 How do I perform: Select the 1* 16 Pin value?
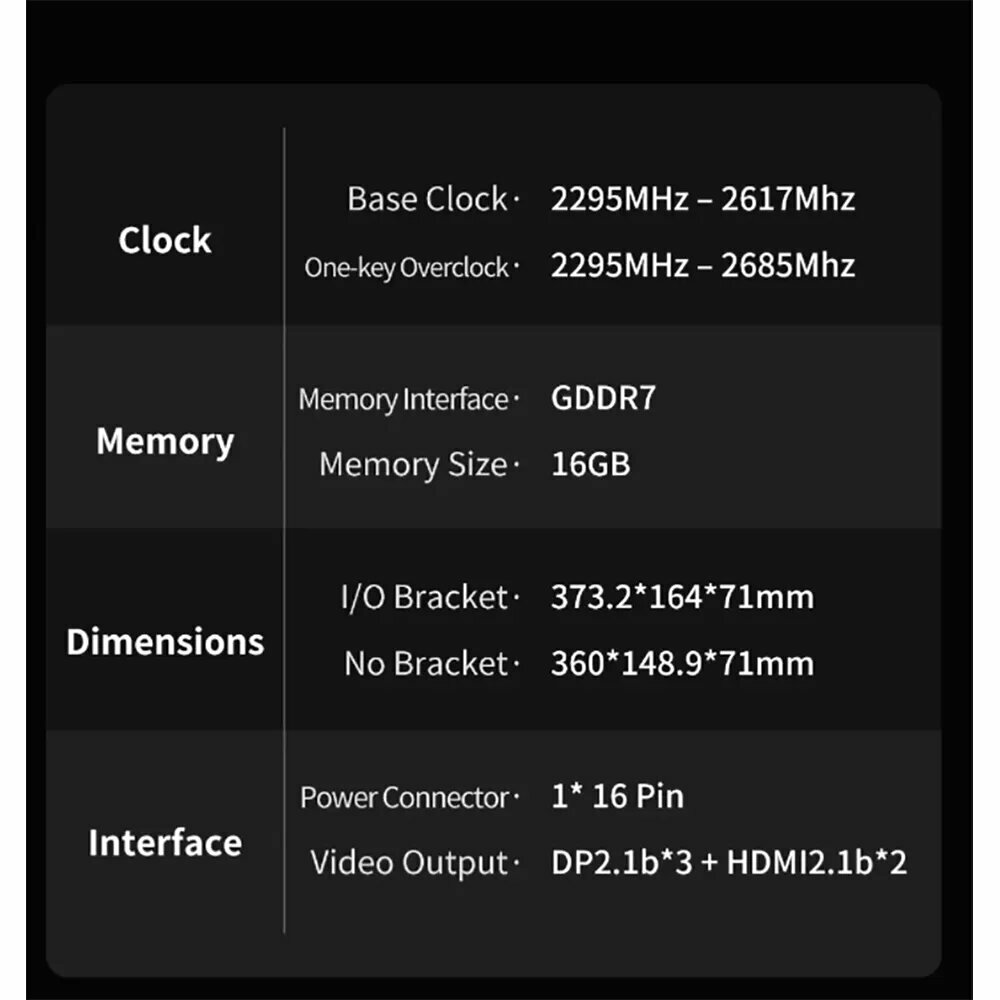point(617,796)
